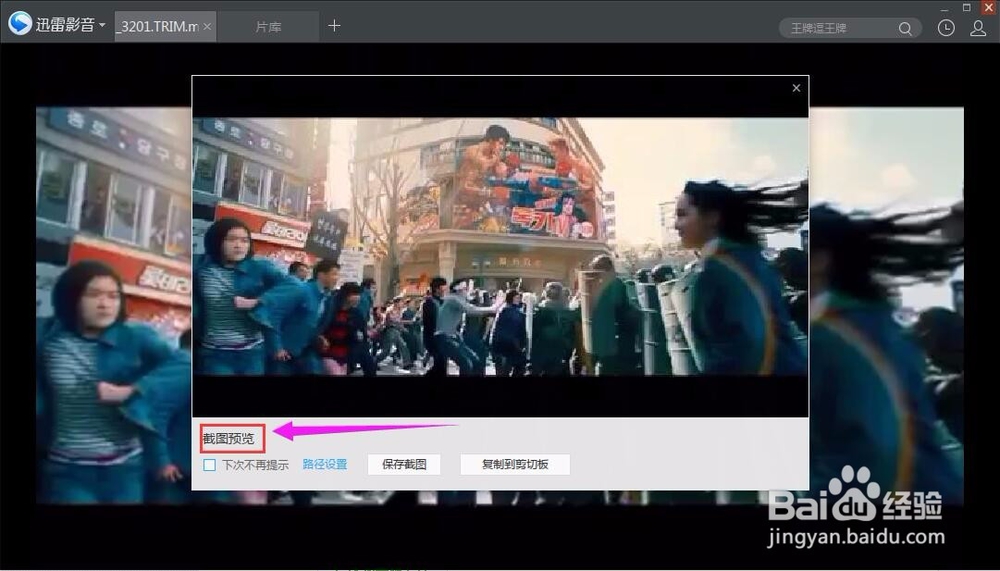Minimize the player window
This screenshot has height=571, width=1000.
pos(946,8)
